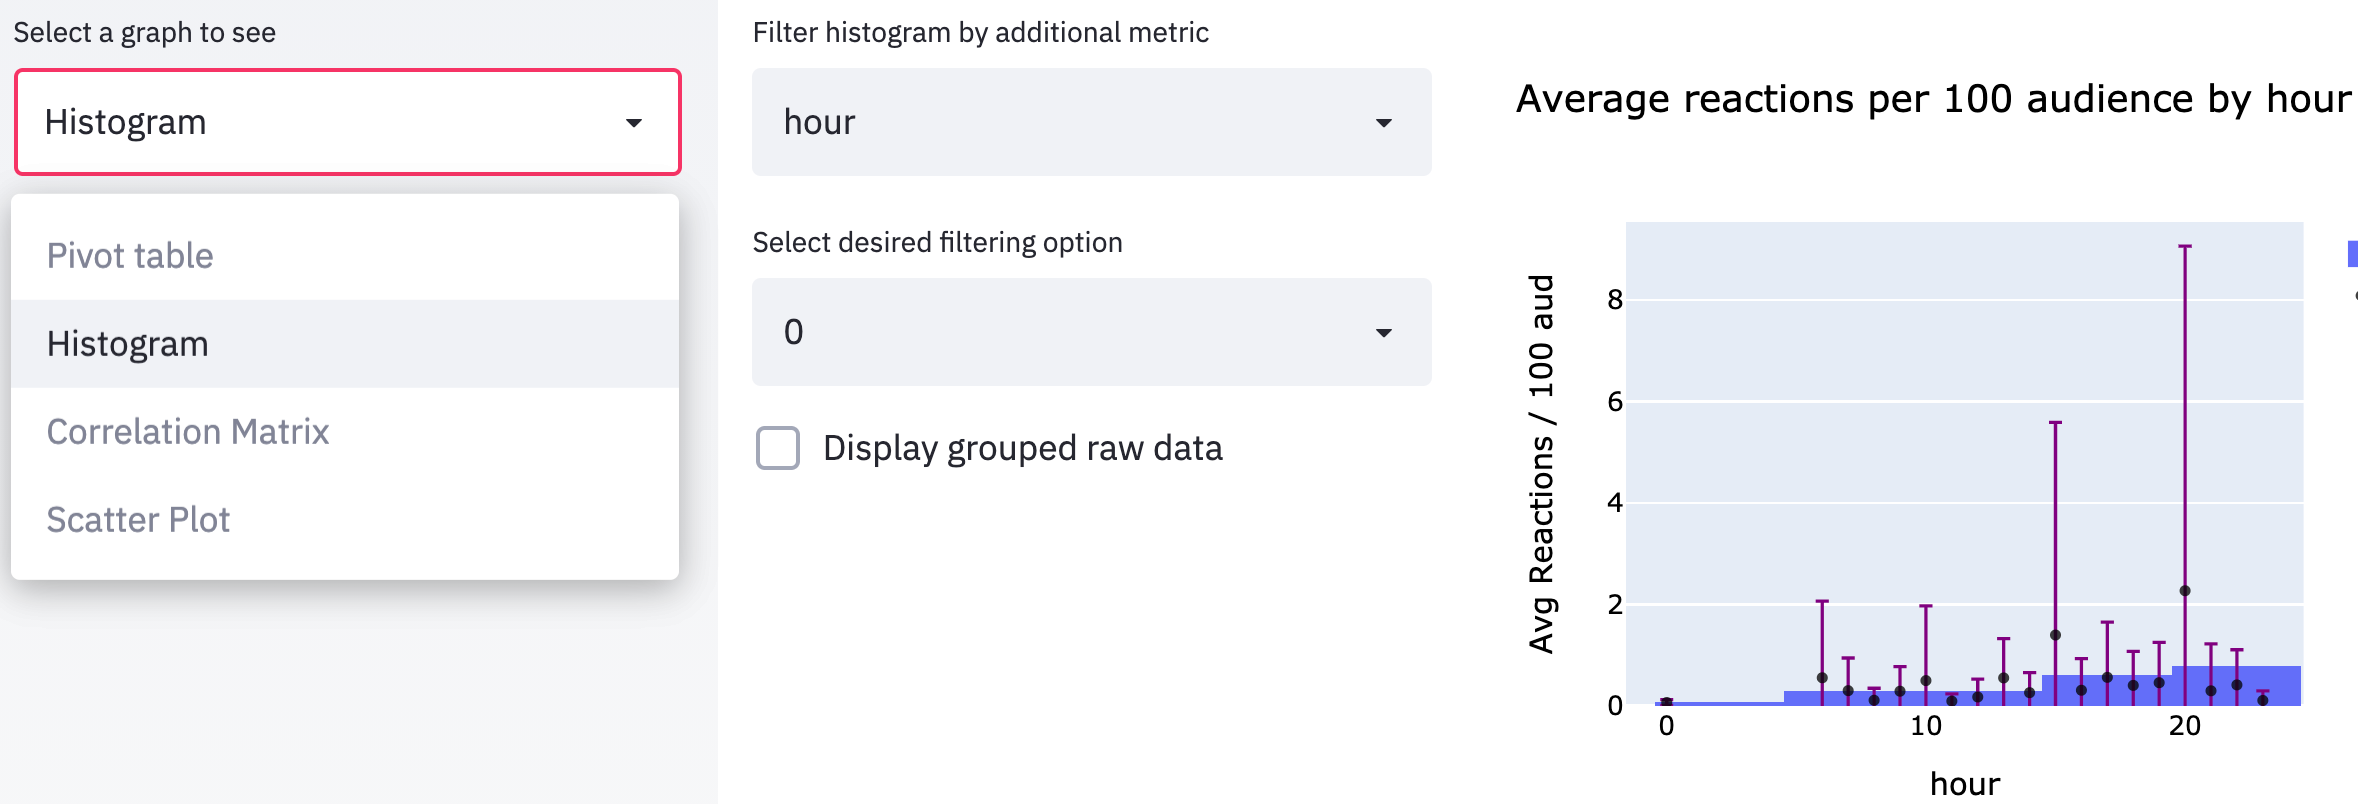Click the Display grouped raw data label
The image size is (2358, 804).
point(1023,448)
